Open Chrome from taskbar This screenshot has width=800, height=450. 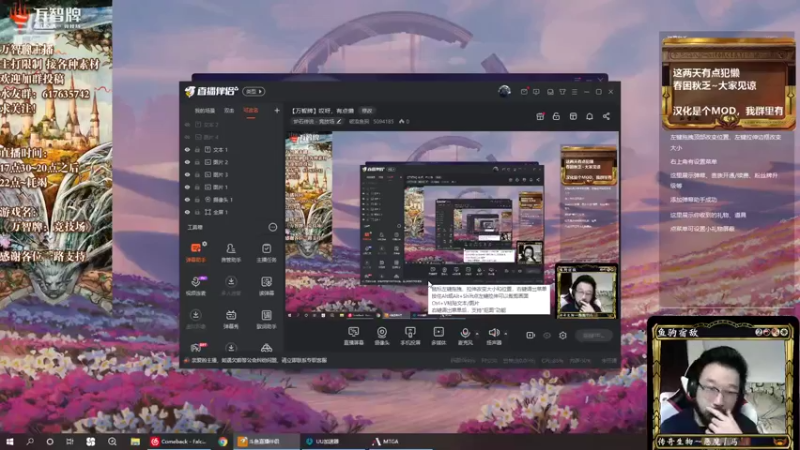tap(223, 441)
